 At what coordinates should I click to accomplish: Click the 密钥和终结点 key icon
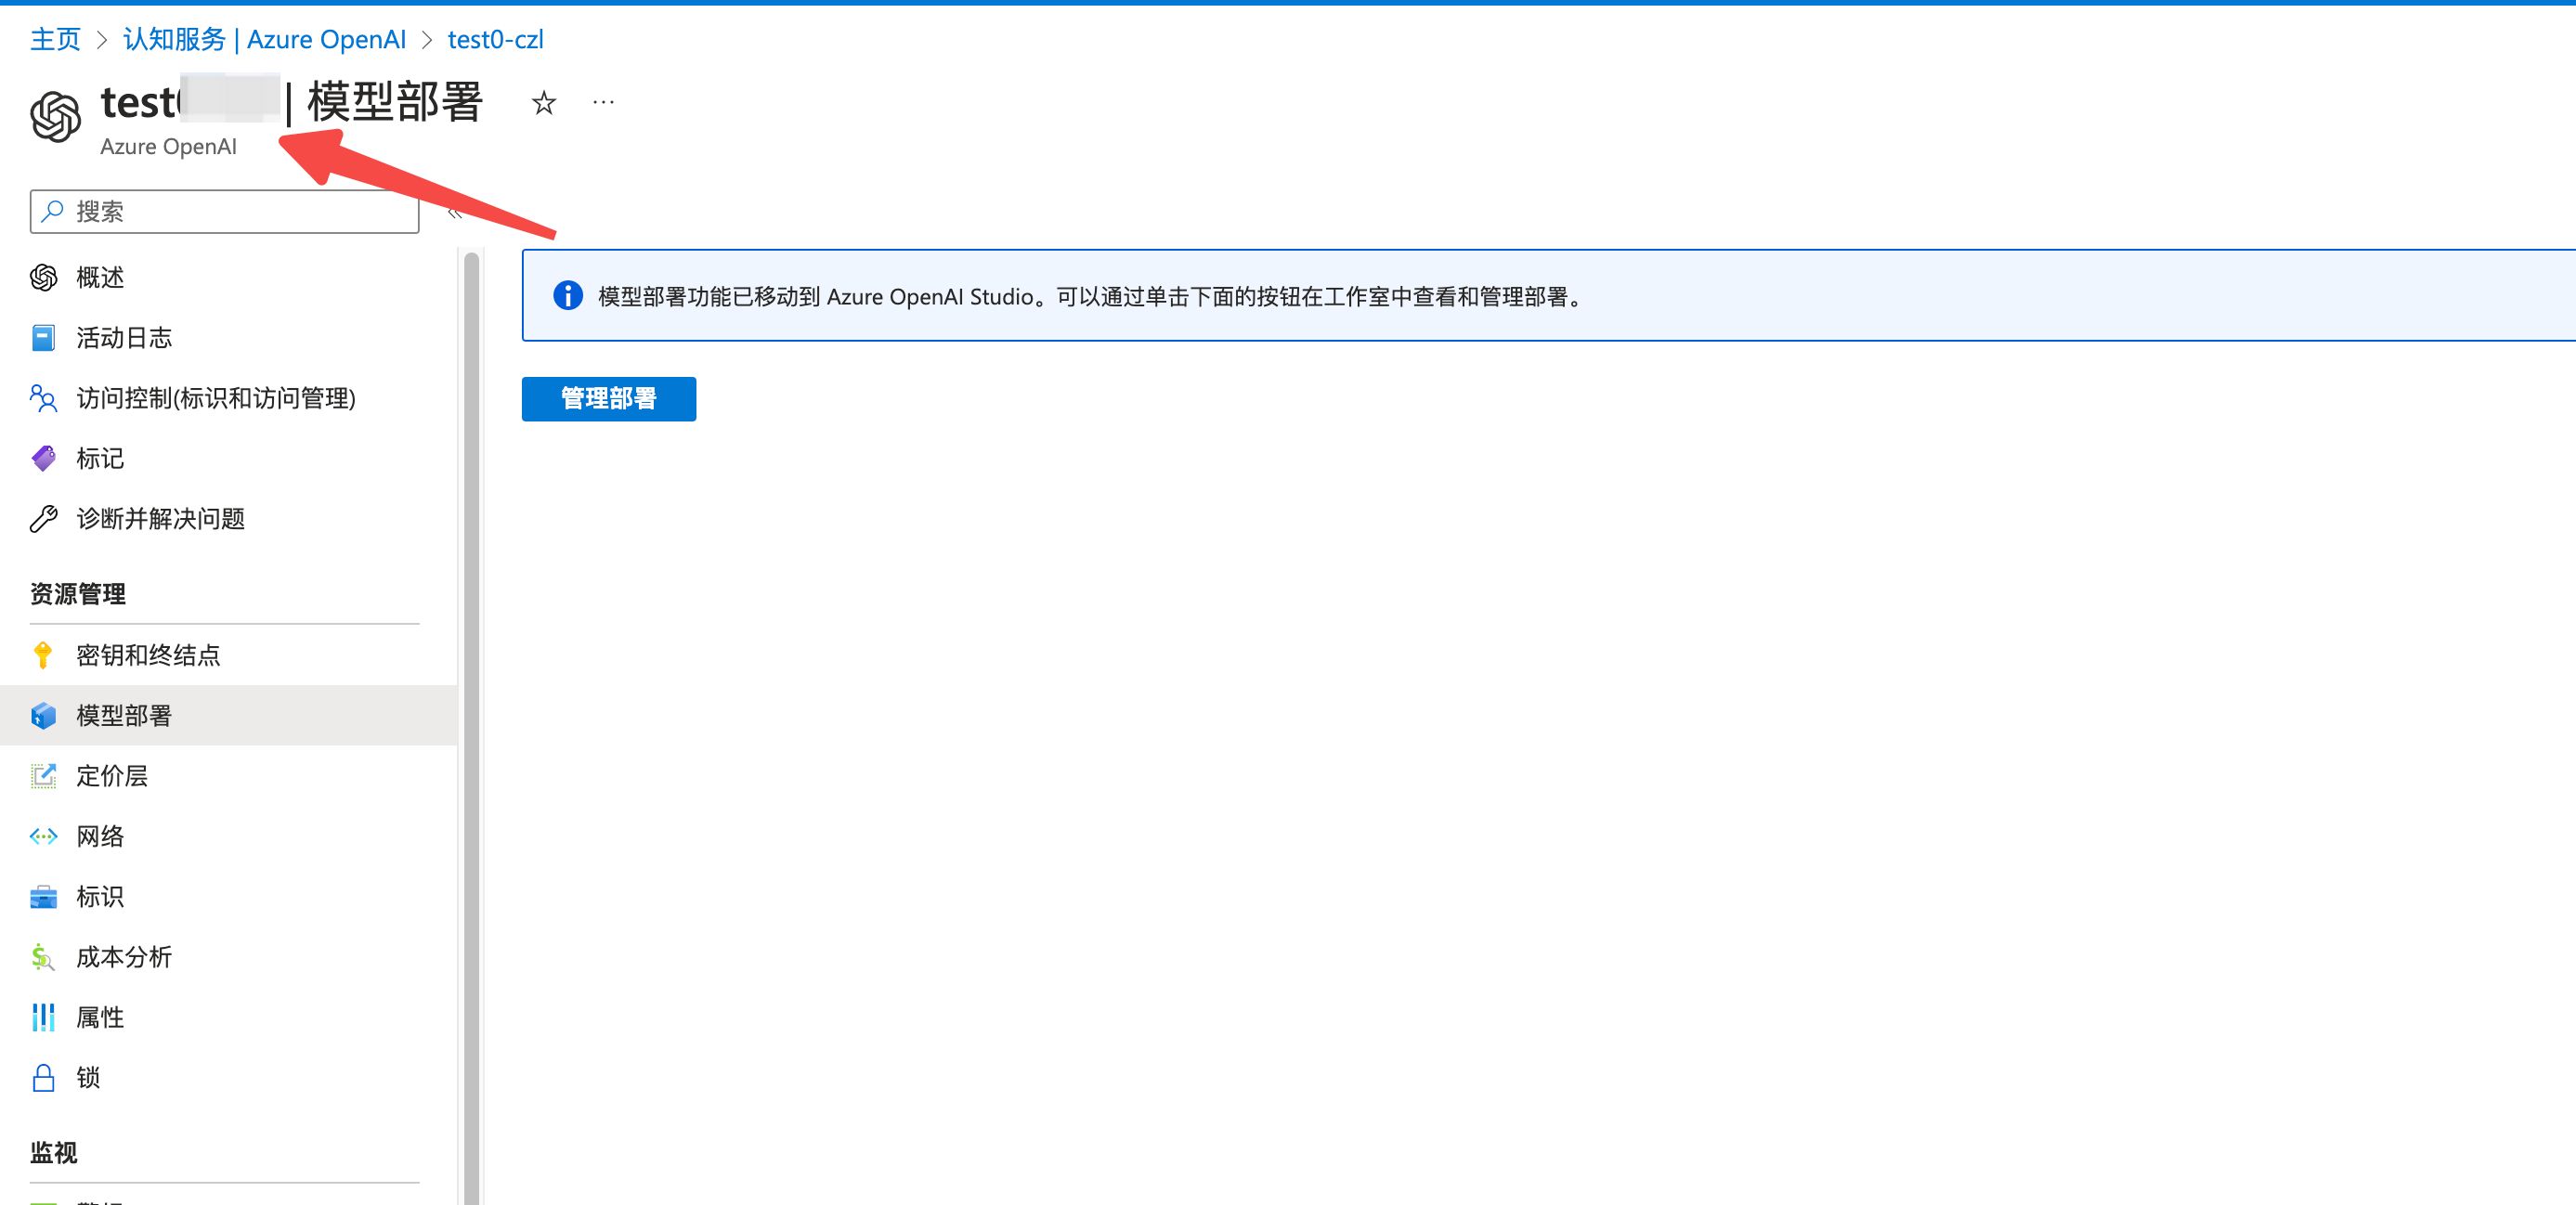[43, 655]
